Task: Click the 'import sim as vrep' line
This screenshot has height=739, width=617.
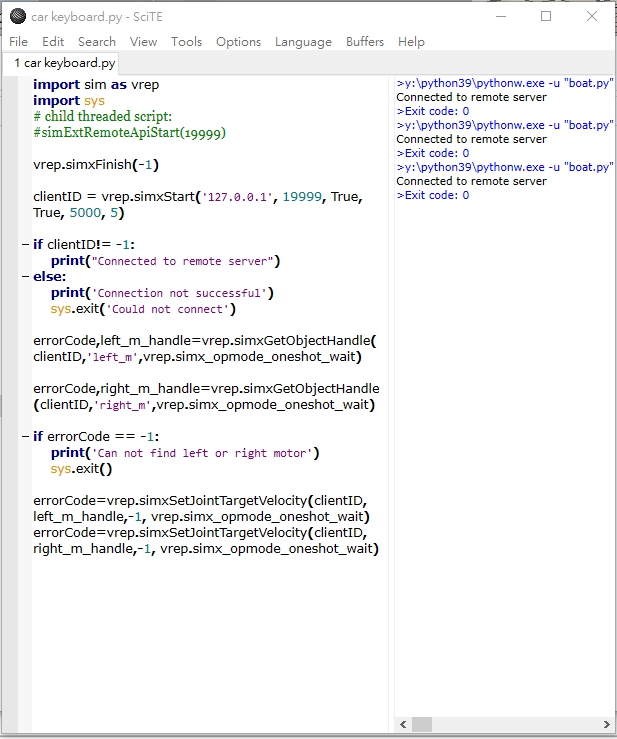Action: [96, 85]
